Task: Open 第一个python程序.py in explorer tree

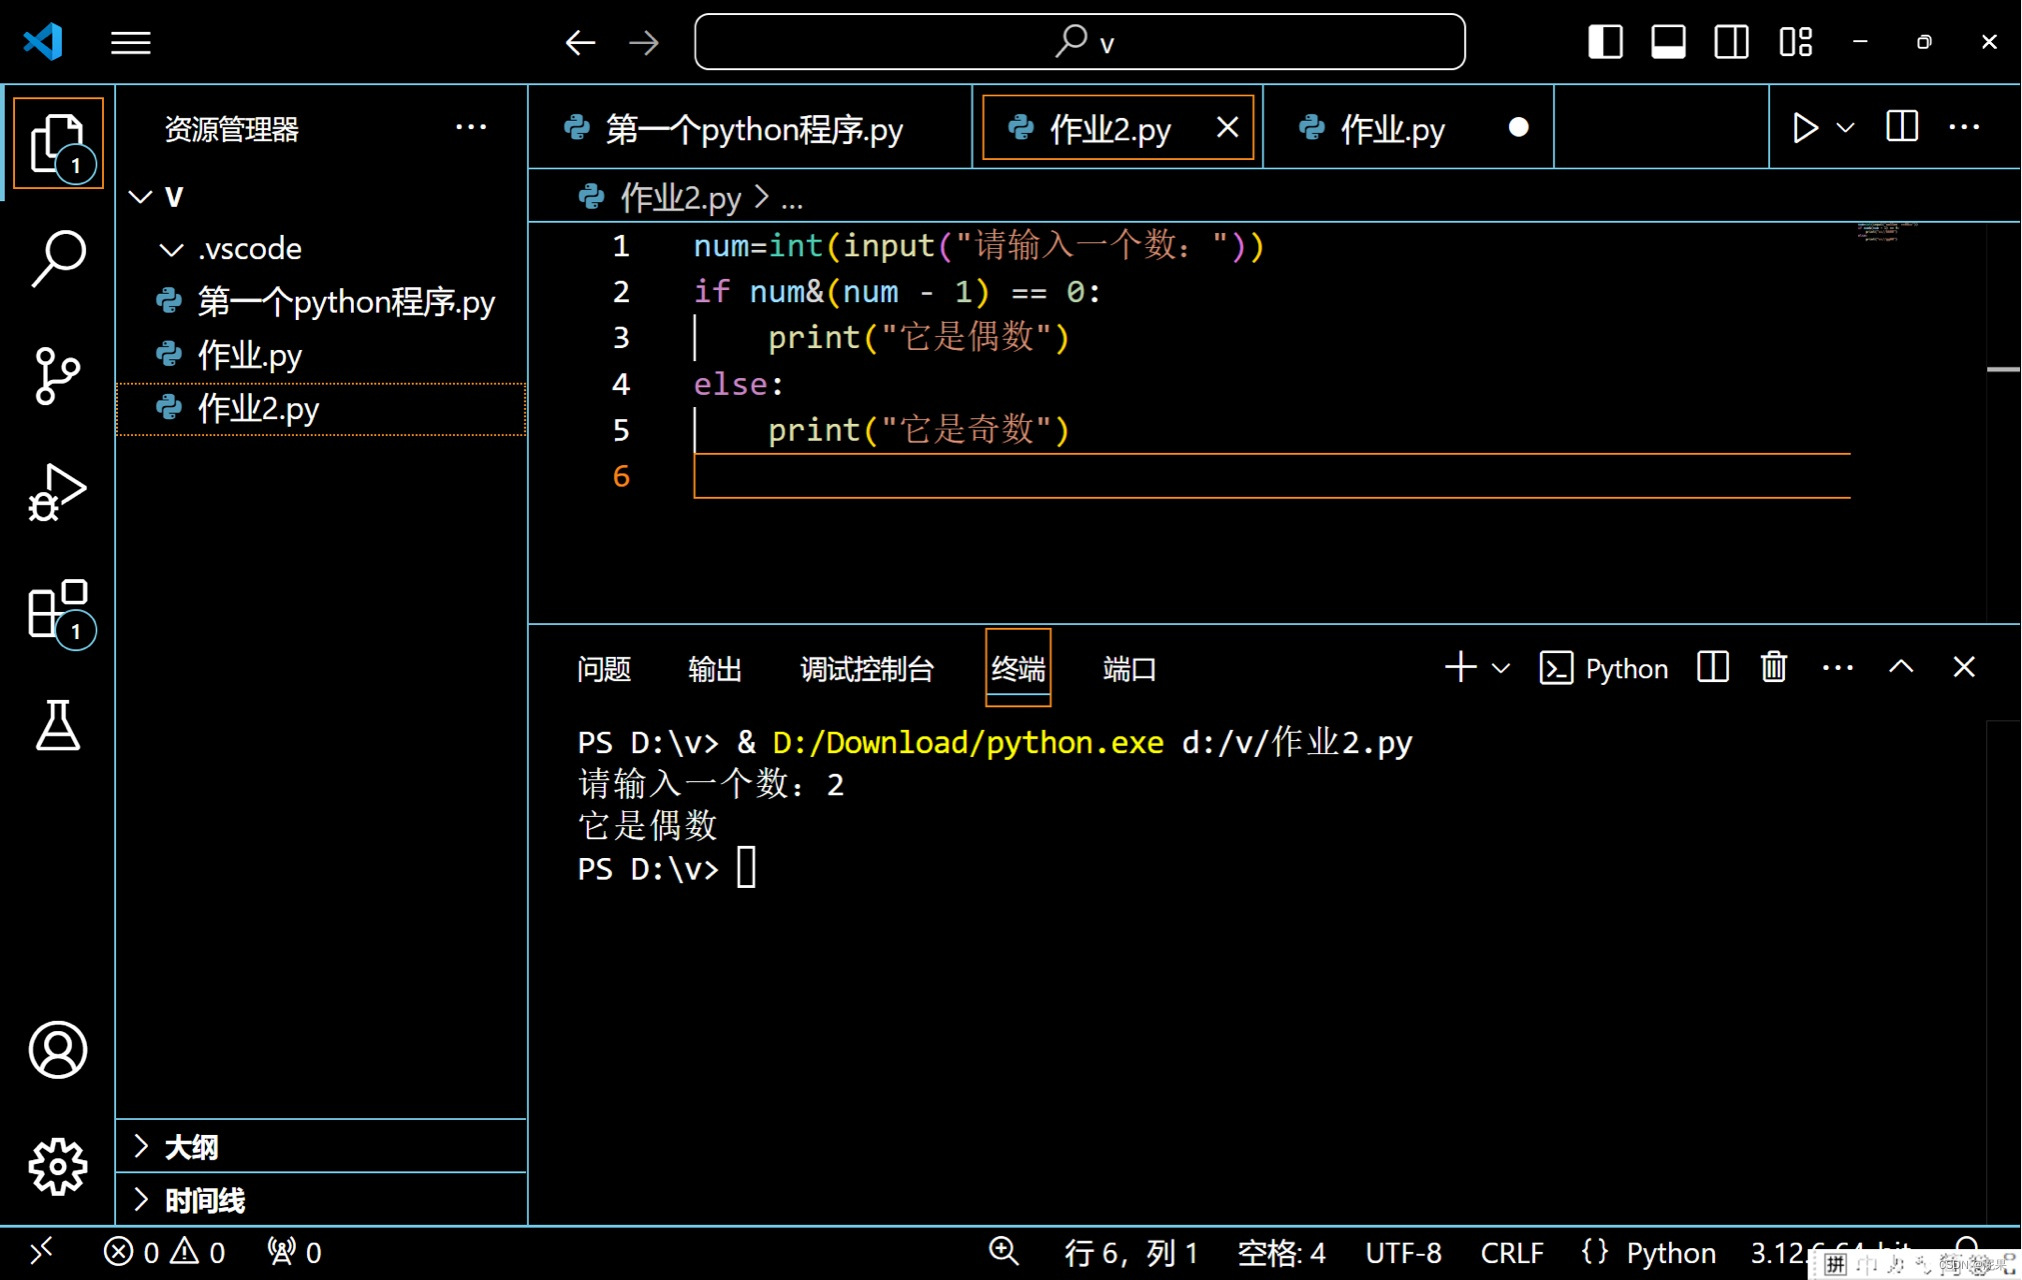Action: (322, 302)
